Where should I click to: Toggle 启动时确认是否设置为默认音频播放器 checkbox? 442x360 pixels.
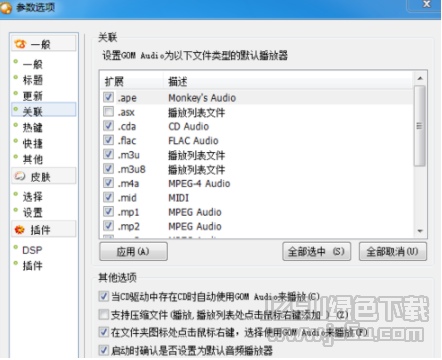[x=104, y=350]
